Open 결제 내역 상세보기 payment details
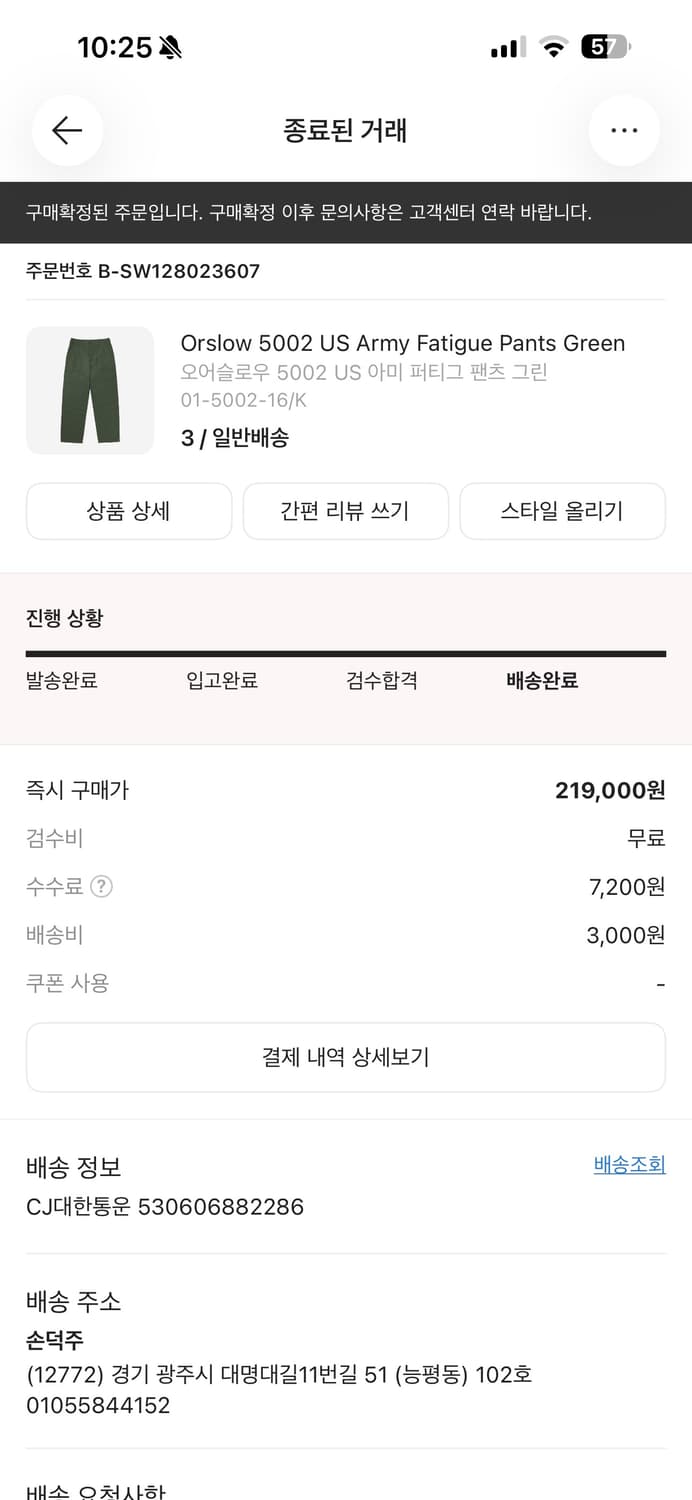Viewport: 692px width, 1500px height. click(x=345, y=1057)
